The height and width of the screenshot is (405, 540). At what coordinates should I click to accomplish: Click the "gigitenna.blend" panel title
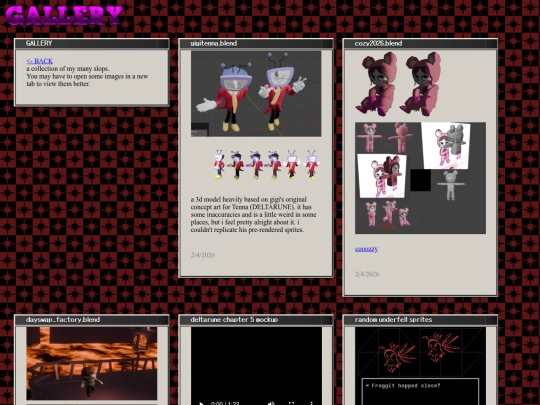click(x=214, y=43)
